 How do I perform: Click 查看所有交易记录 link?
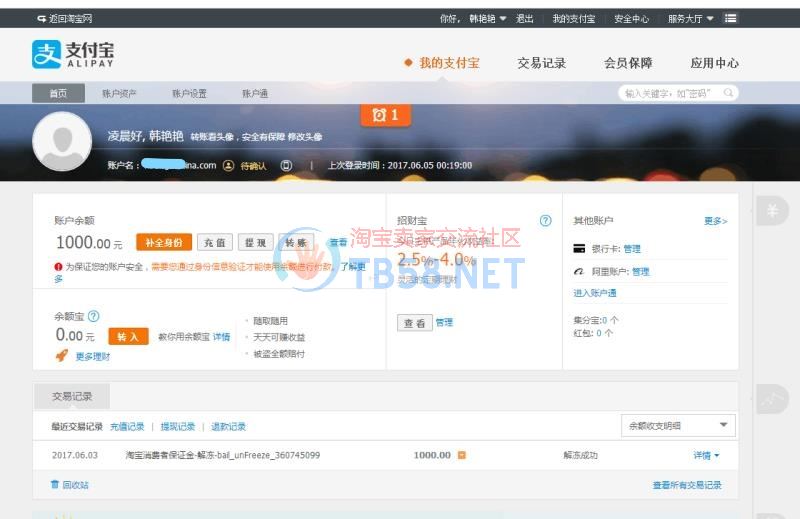click(687, 485)
